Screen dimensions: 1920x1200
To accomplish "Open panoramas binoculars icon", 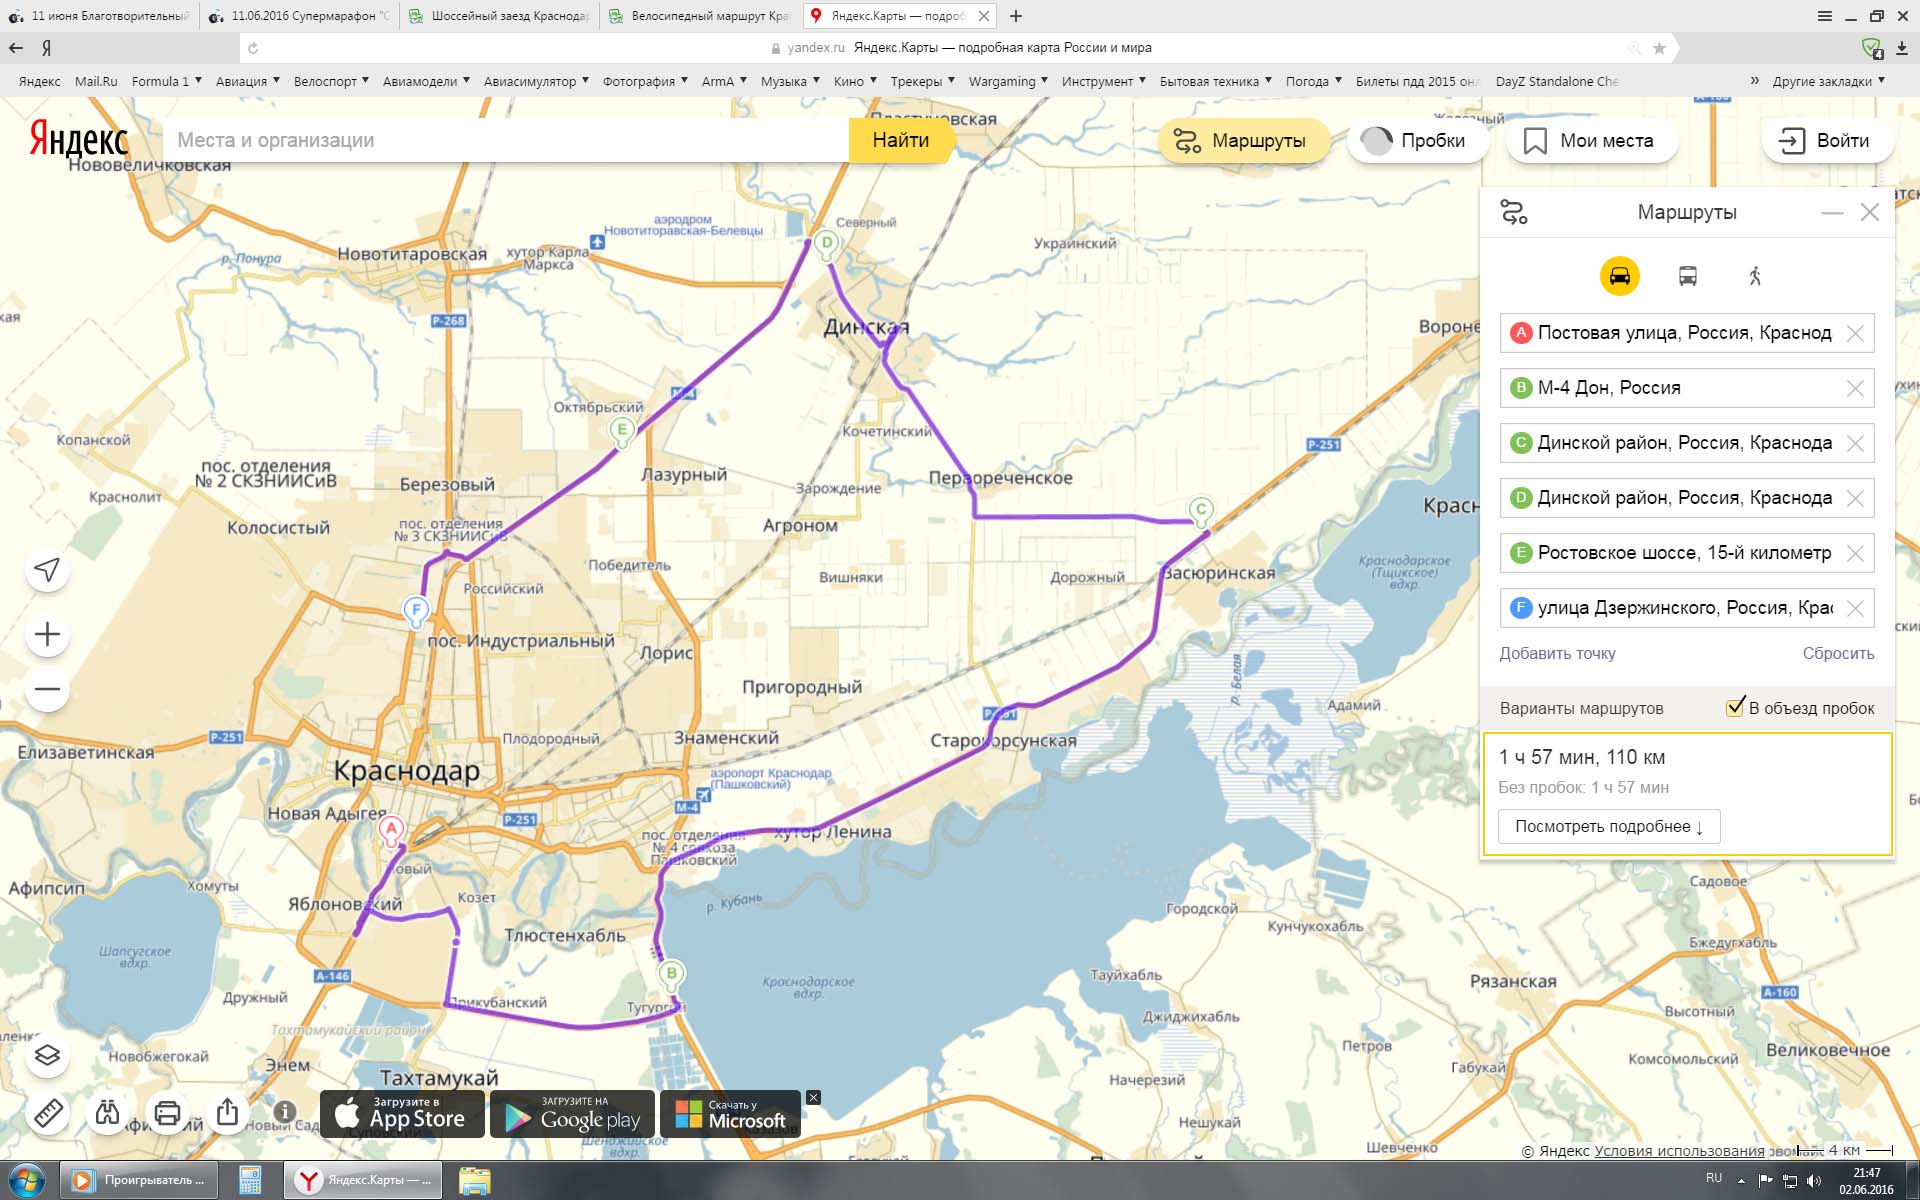I will [x=108, y=1112].
